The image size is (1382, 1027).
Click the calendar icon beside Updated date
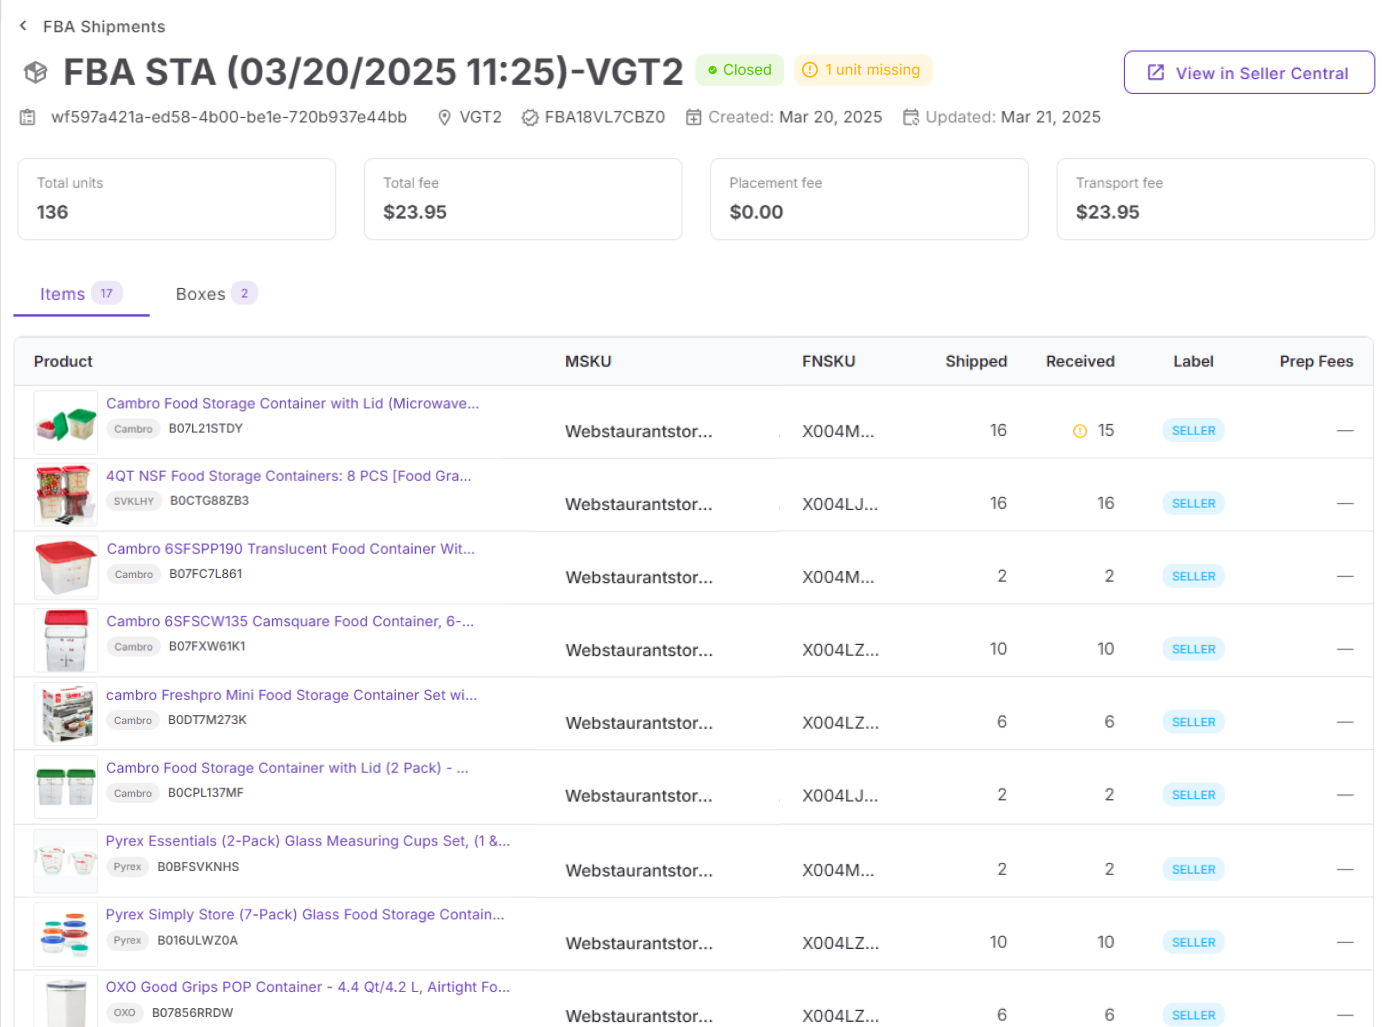click(911, 117)
